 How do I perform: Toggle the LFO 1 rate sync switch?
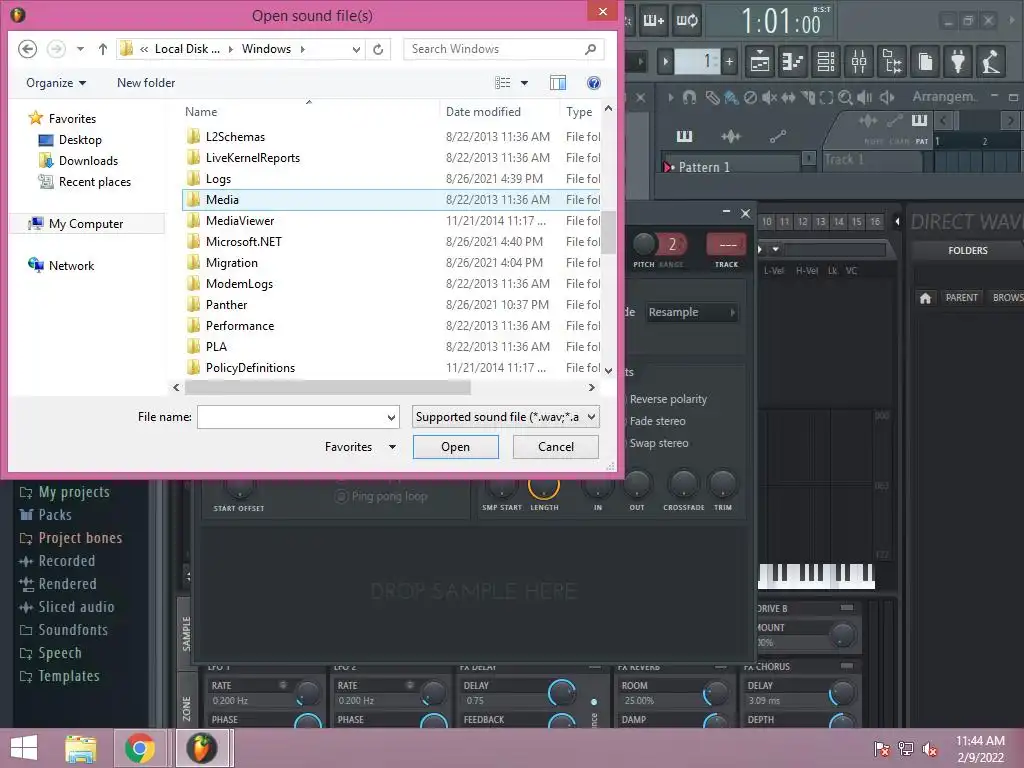point(283,686)
